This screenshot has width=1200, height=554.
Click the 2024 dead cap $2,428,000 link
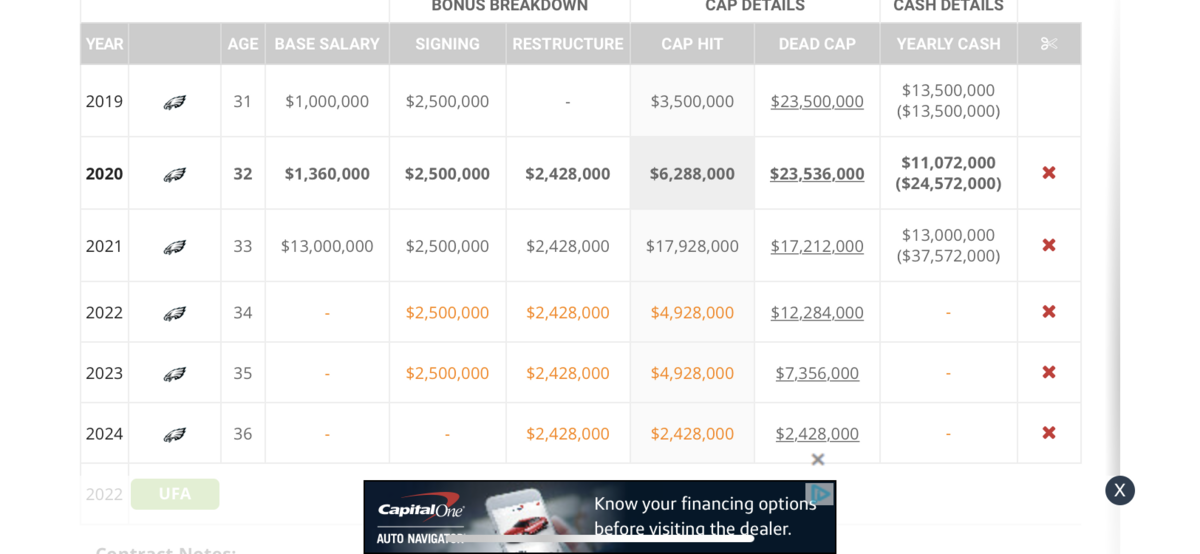click(817, 433)
